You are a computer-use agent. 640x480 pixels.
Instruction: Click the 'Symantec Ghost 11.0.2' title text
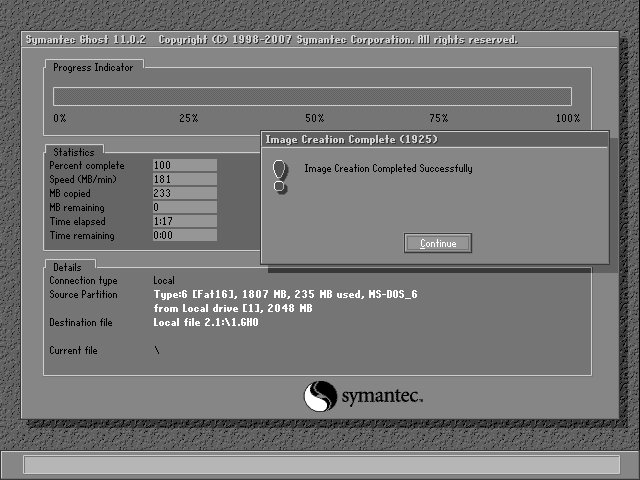coord(86,40)
